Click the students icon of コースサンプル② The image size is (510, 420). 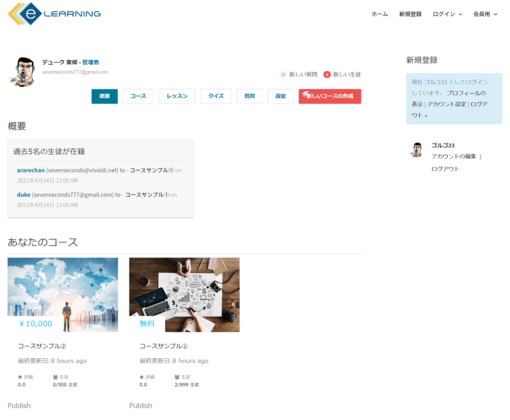pyautogui.click(x=55, y=377)
